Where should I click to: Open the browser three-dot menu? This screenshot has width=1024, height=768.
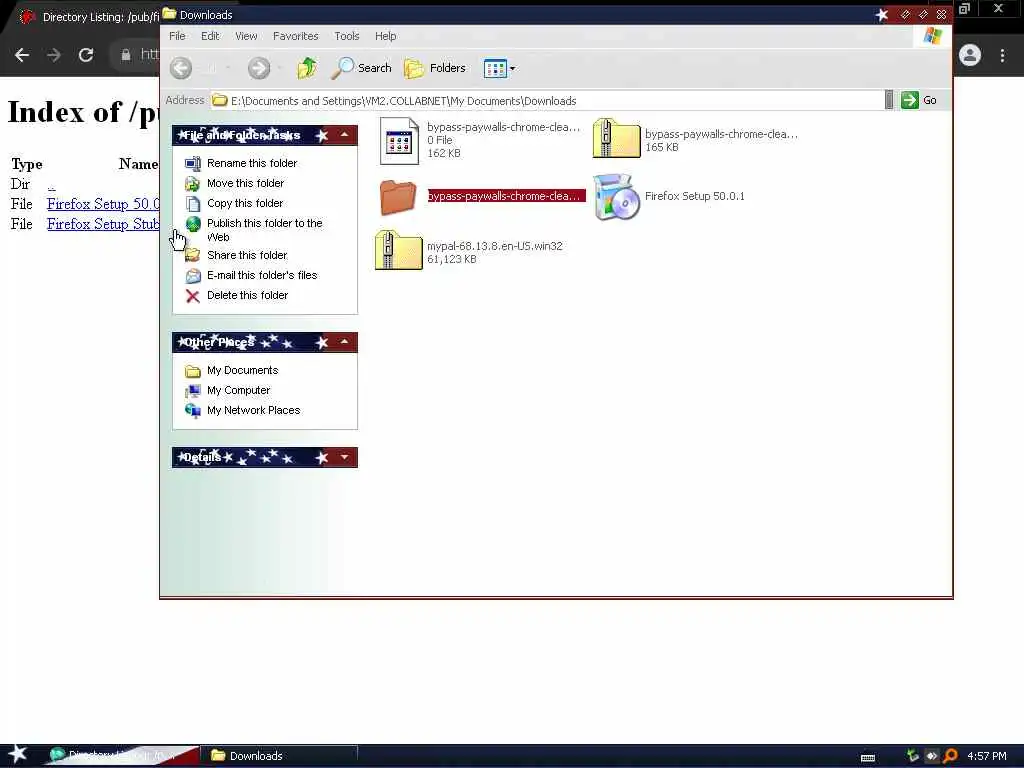pos(1002,55)
